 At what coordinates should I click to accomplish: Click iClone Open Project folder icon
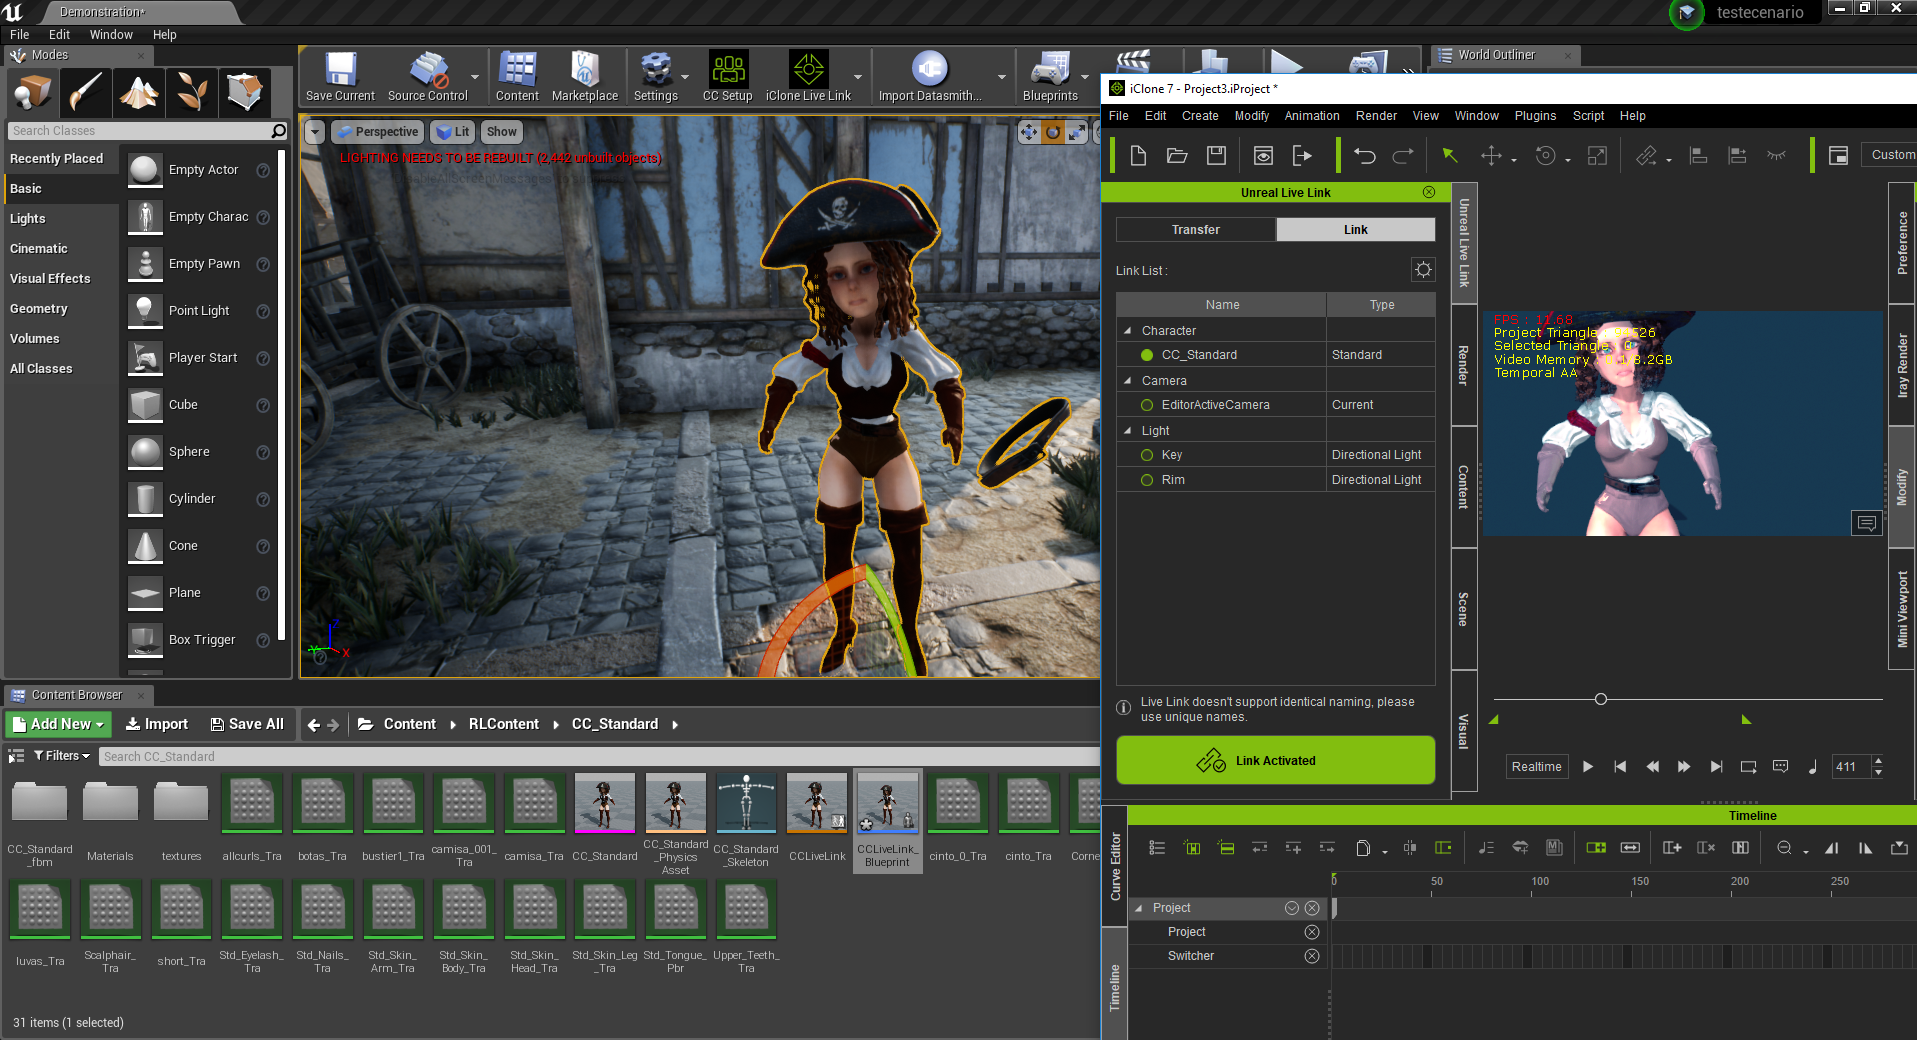click(x=1177, y=155)
